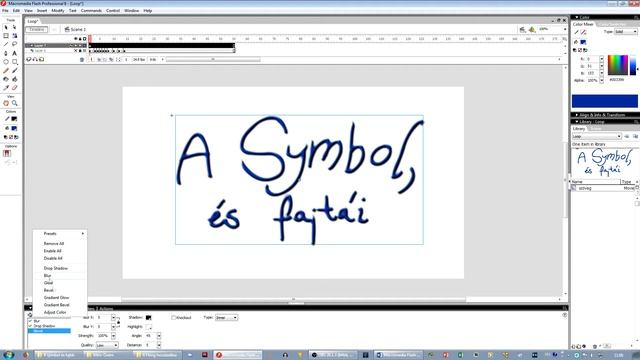Click the toolbox fill color swatch
The image size is (640, 360).
point(14,128)
